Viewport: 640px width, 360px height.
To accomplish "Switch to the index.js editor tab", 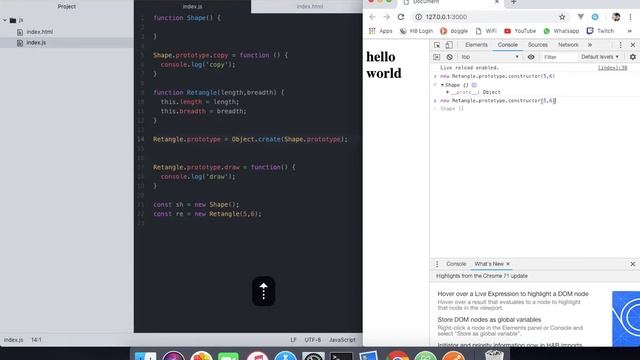I will [192, 7].
